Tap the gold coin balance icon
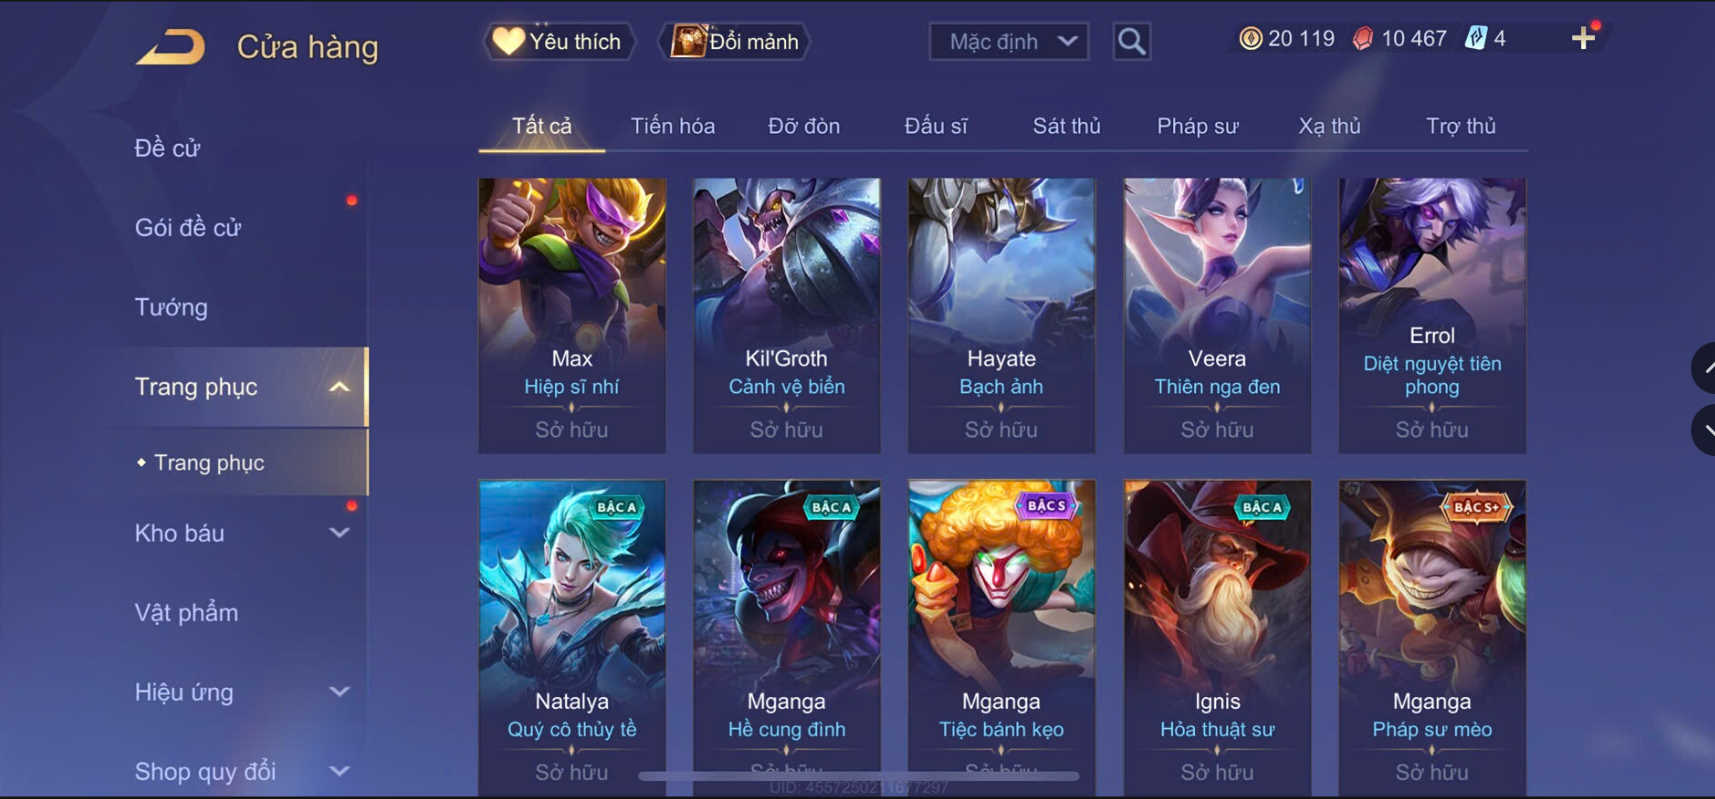This screenshot has height=799, width=1715. pyautogui.click(x=1250, y=38)
